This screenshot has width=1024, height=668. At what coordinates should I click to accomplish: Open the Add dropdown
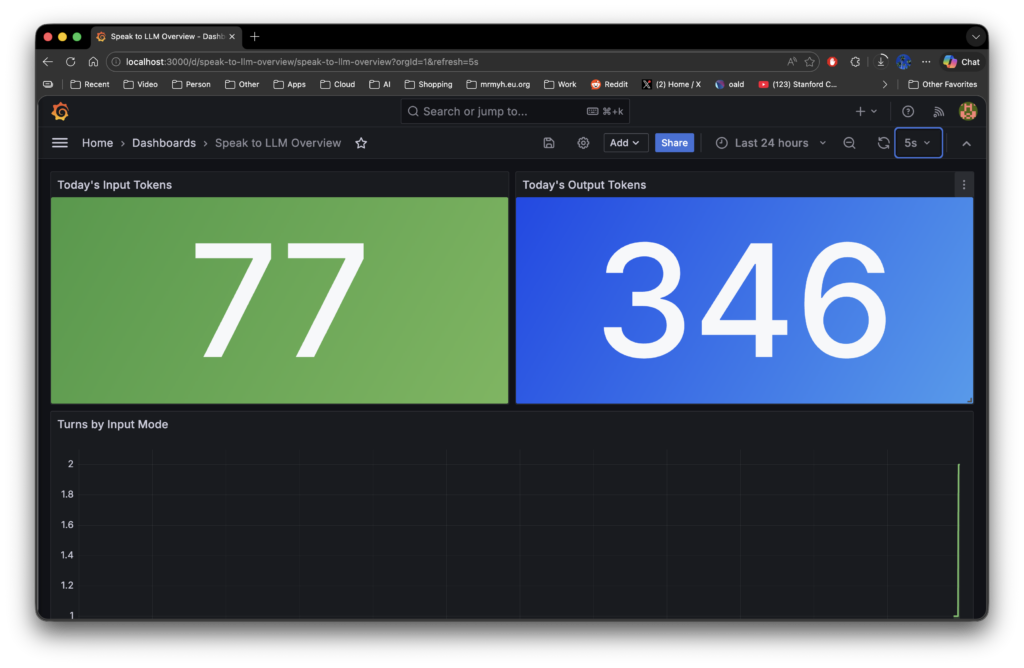(625, 143)
